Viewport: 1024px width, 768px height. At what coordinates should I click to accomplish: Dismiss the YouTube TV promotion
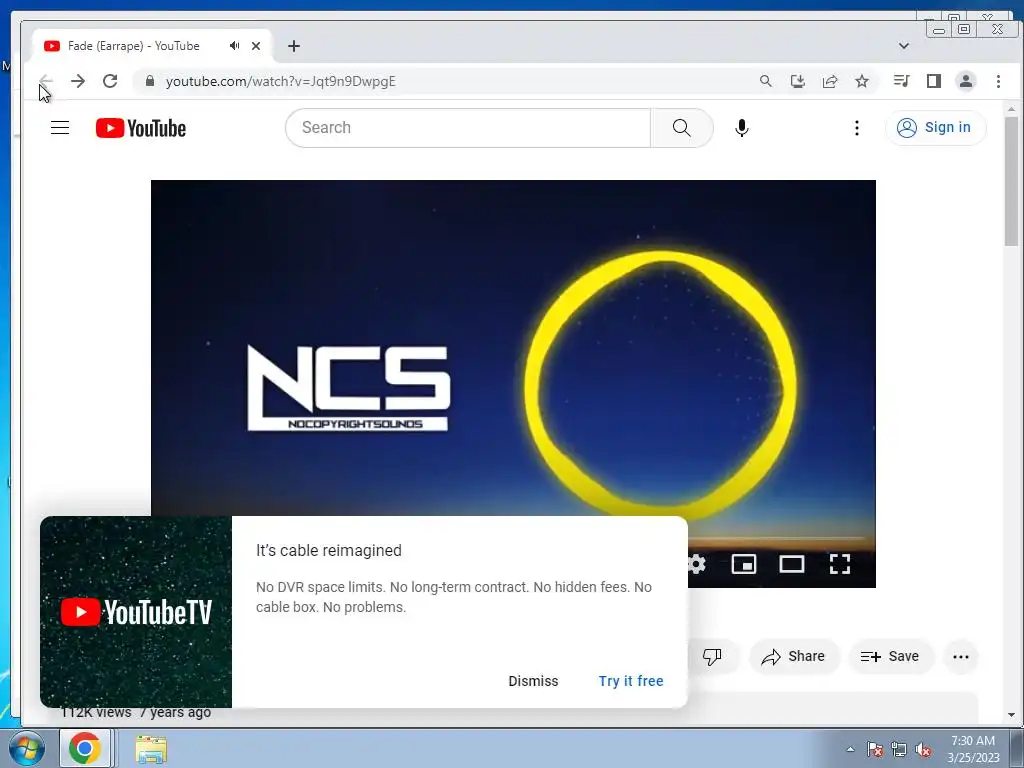[x=533, y=681]
